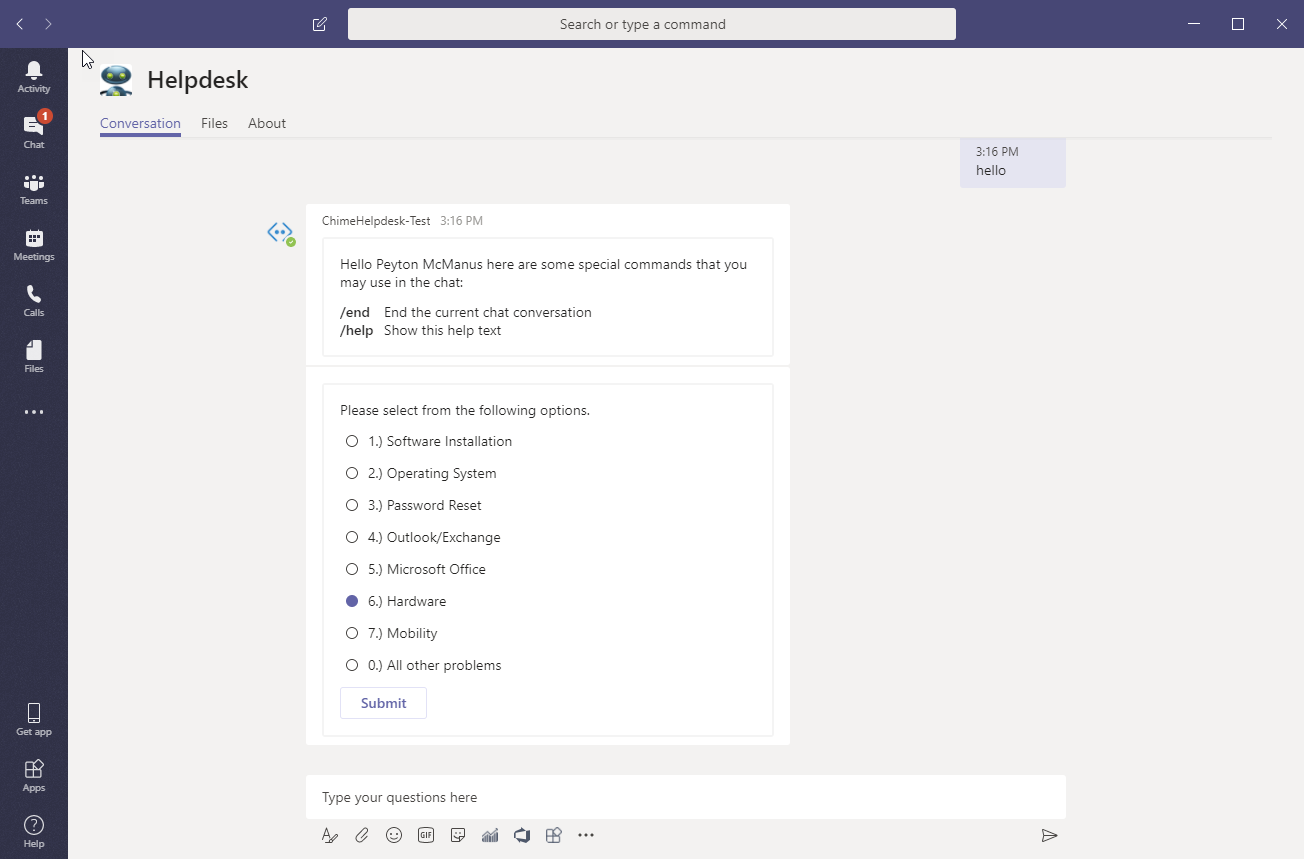The height and width of the screenshot is (859, 1304).
Task: Switch to the Files tab
Action: pyautogui.click(x=214, y=123)
